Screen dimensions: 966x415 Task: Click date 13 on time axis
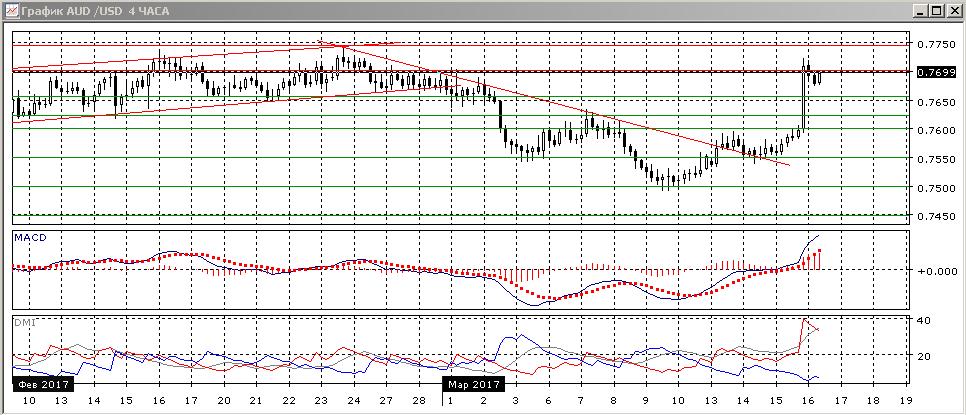click(61, 400)
